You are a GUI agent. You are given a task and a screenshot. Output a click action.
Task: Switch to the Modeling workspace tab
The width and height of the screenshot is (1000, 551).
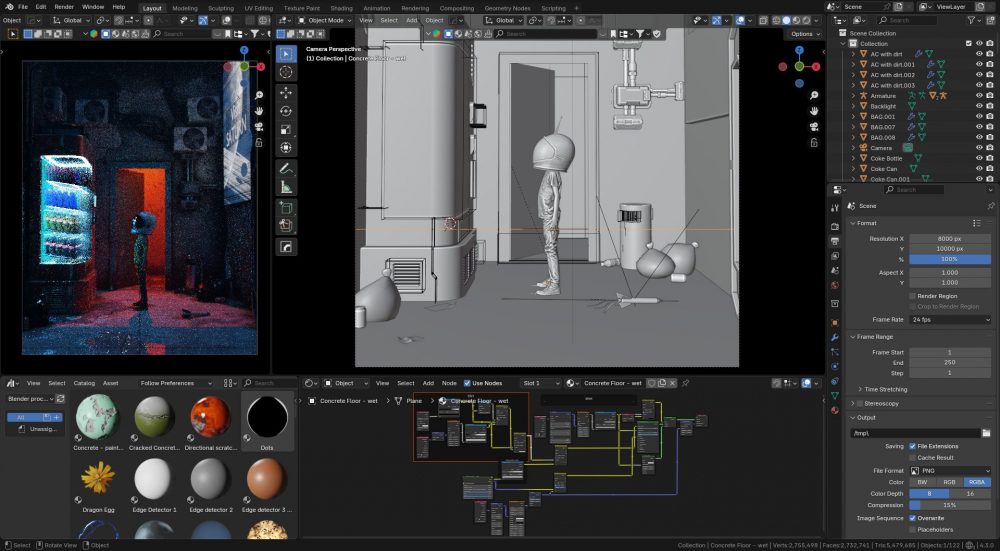pos(185,8)
